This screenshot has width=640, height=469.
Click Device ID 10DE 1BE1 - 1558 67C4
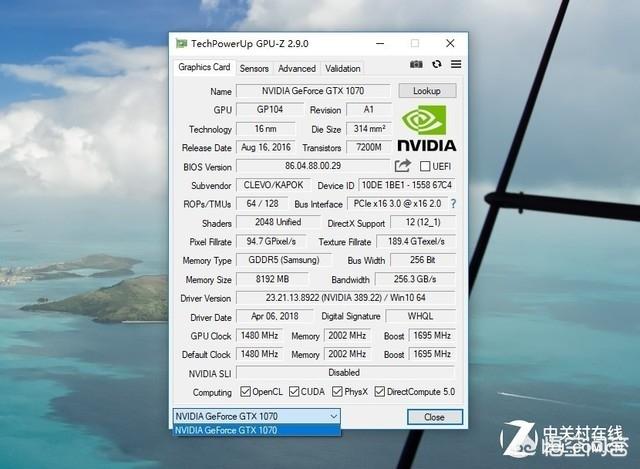(407, 185)
